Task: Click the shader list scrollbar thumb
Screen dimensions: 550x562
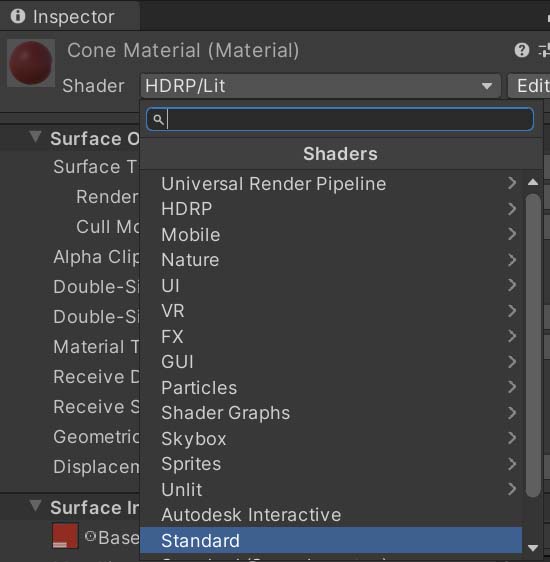Action: tap(533, 346)
